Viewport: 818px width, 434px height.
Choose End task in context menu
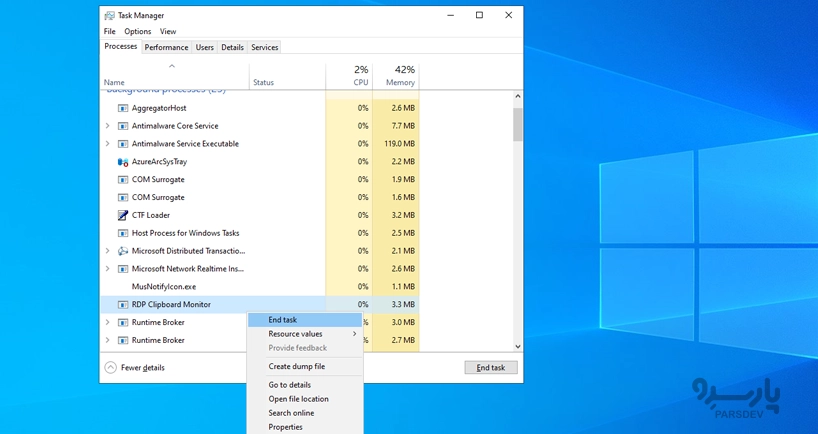point(305,320)
